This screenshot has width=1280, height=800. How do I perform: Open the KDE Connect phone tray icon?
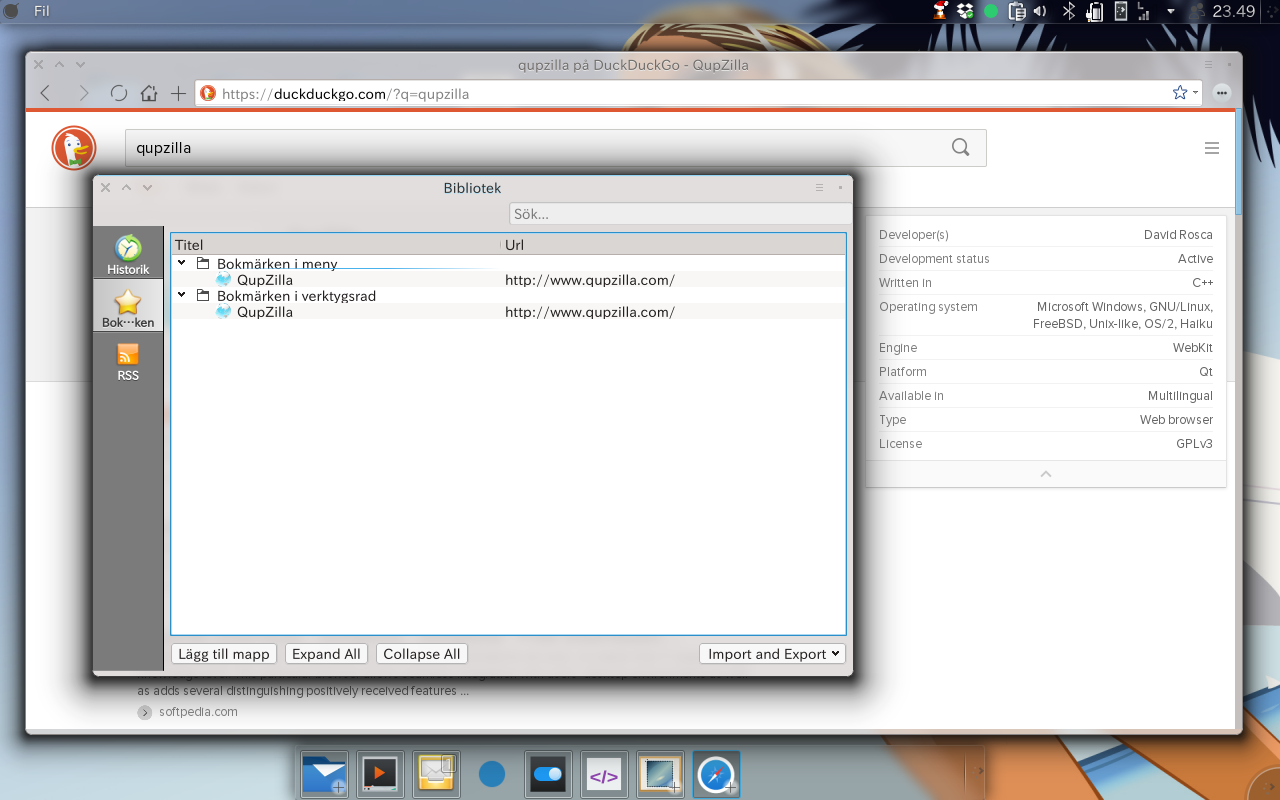[x=1121, y=11]
